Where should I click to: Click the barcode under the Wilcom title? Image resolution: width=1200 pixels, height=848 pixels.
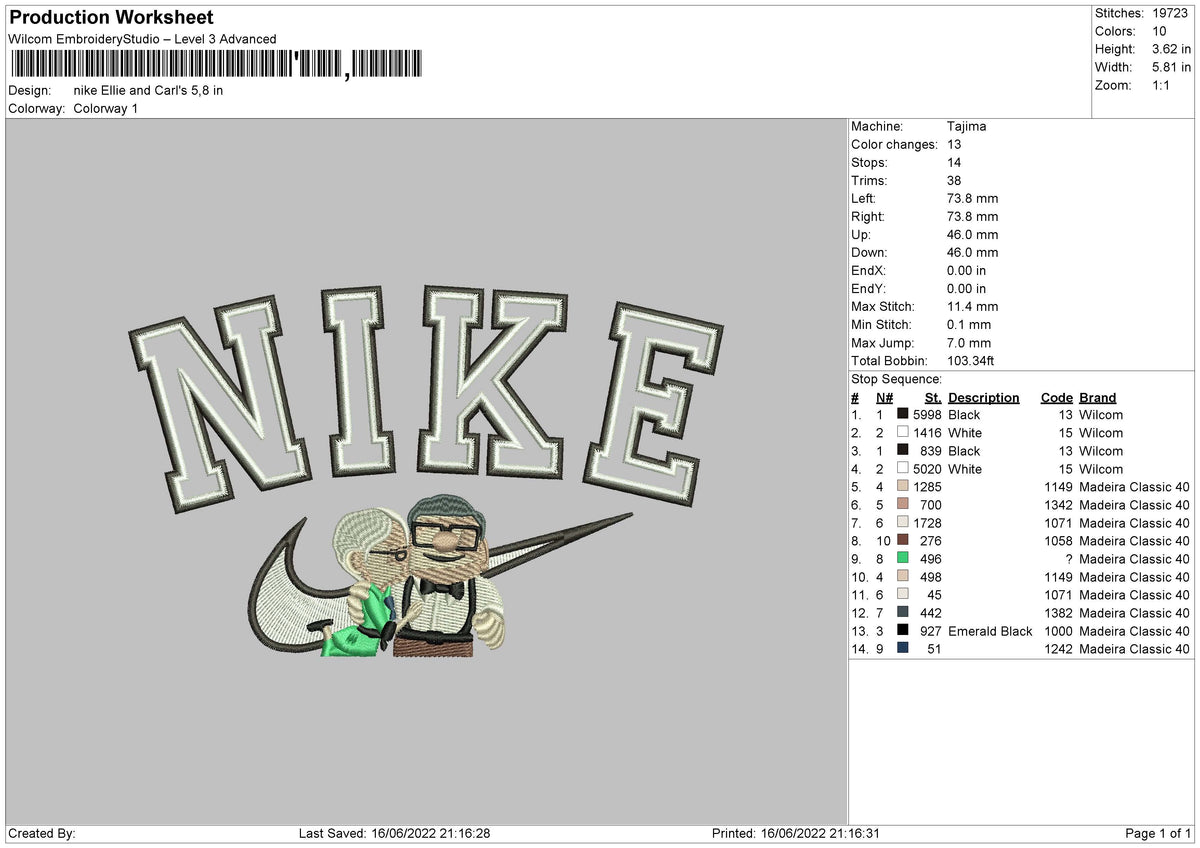(x=215, y=65)
